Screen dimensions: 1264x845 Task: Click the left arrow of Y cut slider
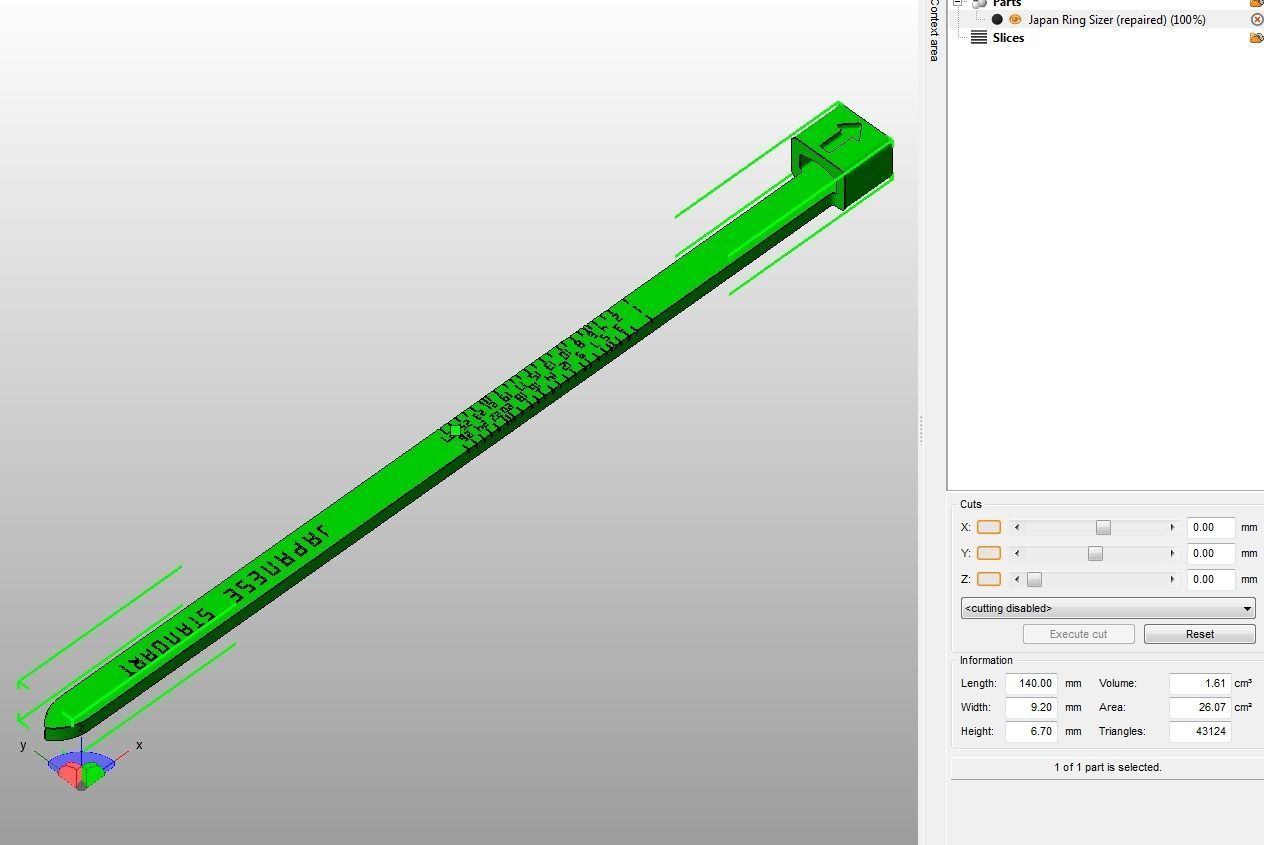pyautogui.click(x=1017, y=553)
